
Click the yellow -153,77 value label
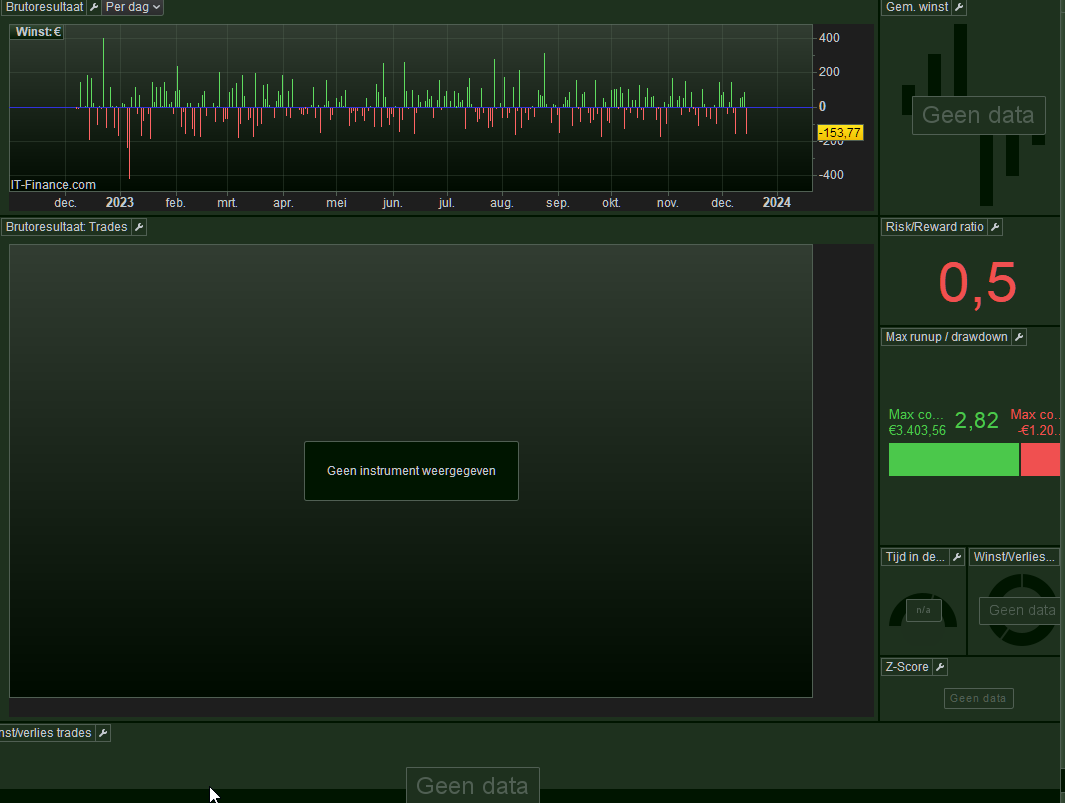pyautogui.click(x=839, y=133)
